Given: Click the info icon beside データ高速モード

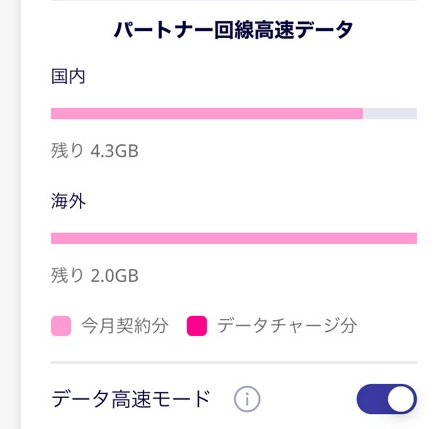Looking at the screenshot, I should (247, 399).
